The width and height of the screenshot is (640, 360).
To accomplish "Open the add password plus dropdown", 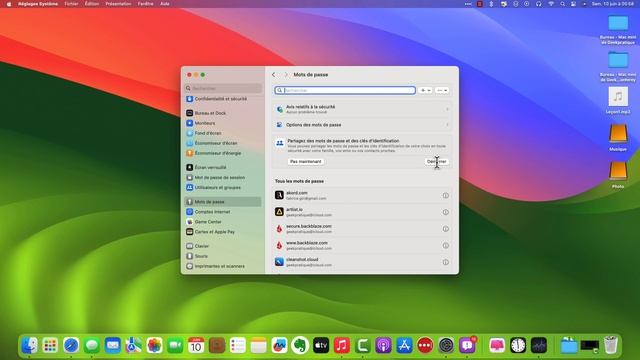I will (425, 90).
